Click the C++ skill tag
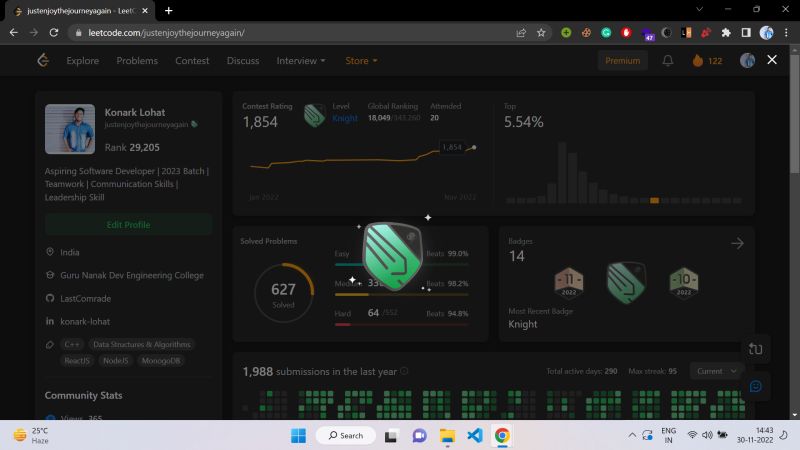This screenshot has width=800, height=450. point(72,344)
